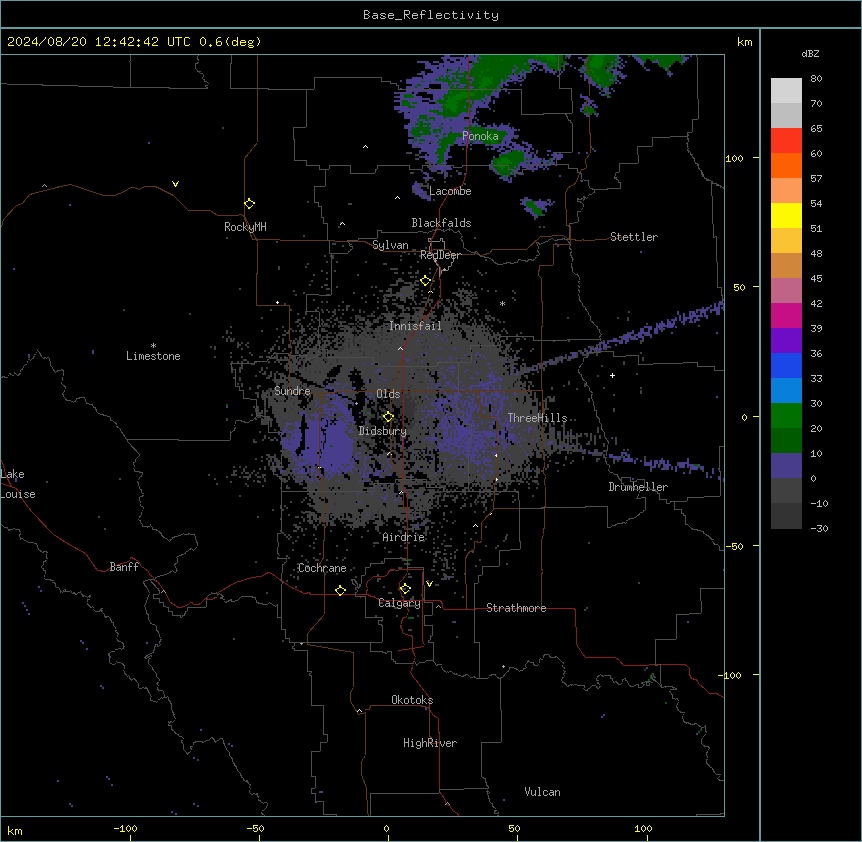
Task: Click the km unit label at bottom left
Action: (x=15, y=830)
